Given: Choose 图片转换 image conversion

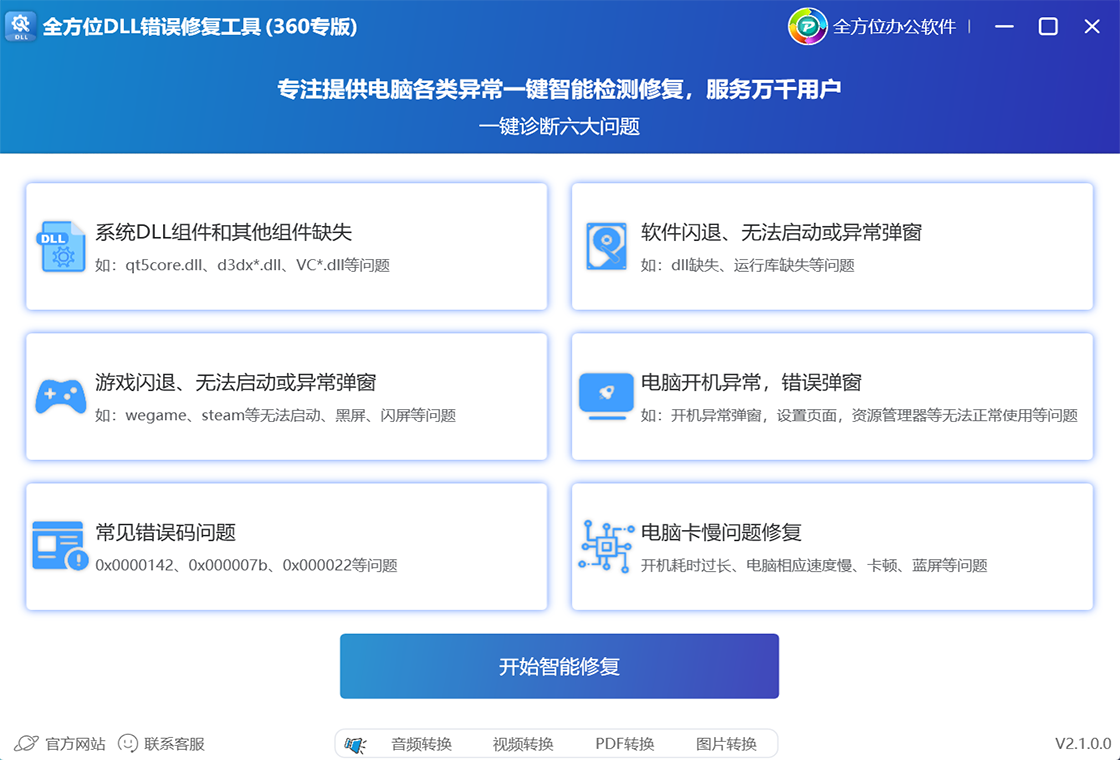Looking at the screenshot, I should click(x=726, y=744).
